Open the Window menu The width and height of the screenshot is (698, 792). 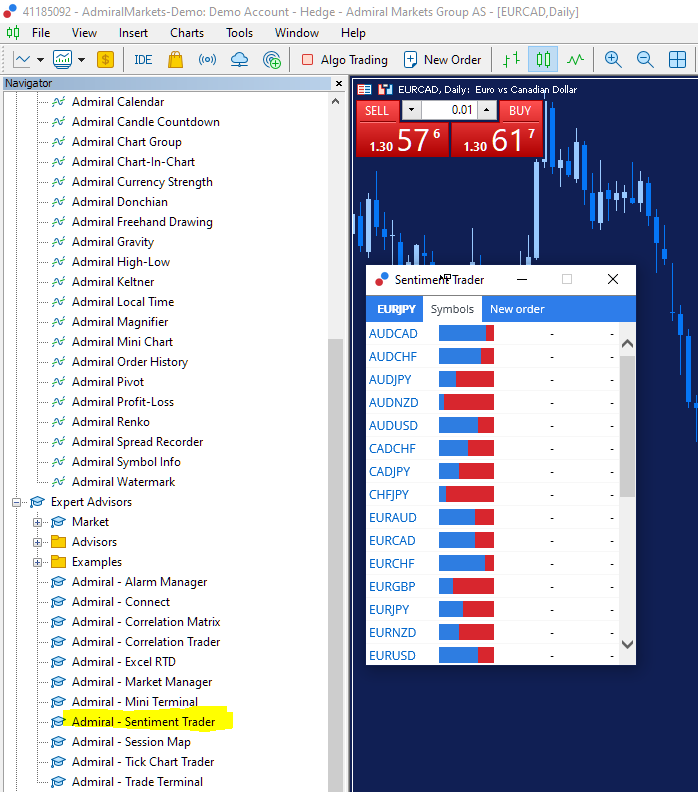[x=296, y=33]
